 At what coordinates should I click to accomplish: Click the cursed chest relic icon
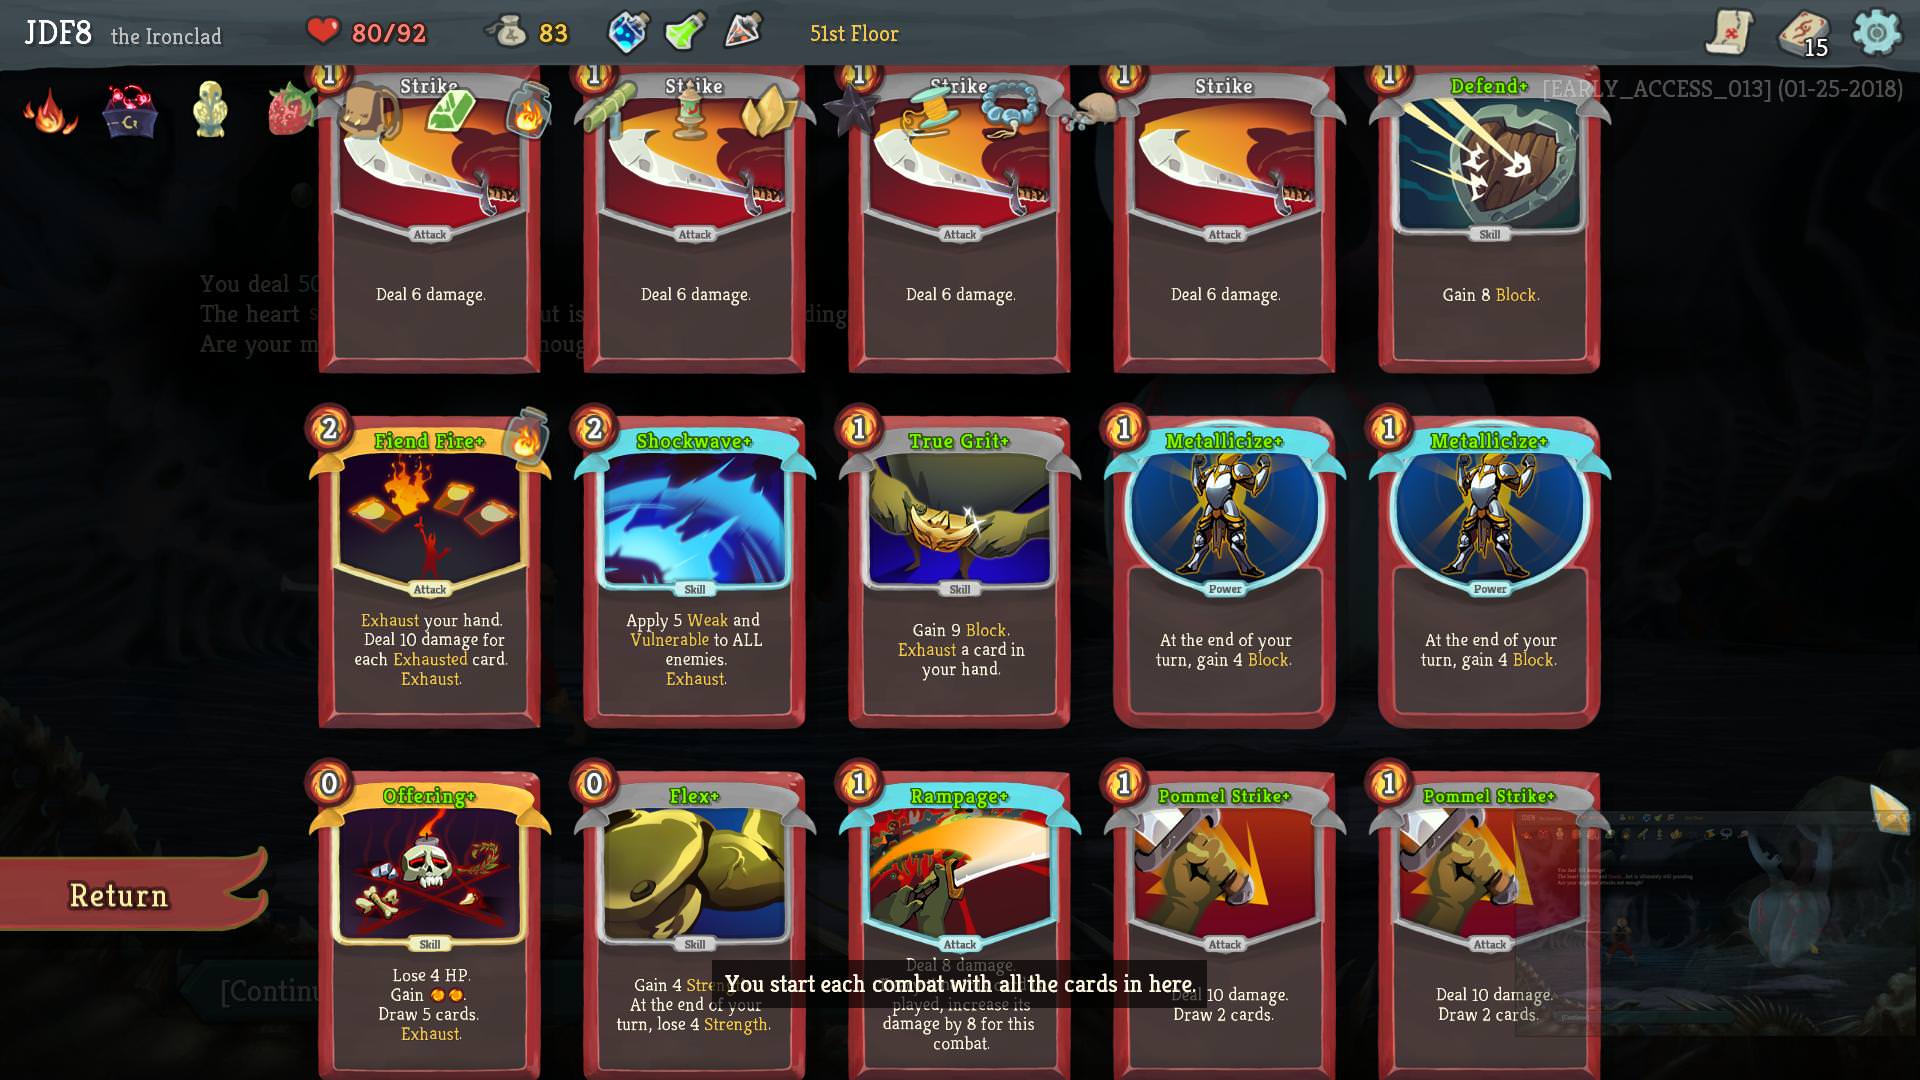(x=129, y=110)
